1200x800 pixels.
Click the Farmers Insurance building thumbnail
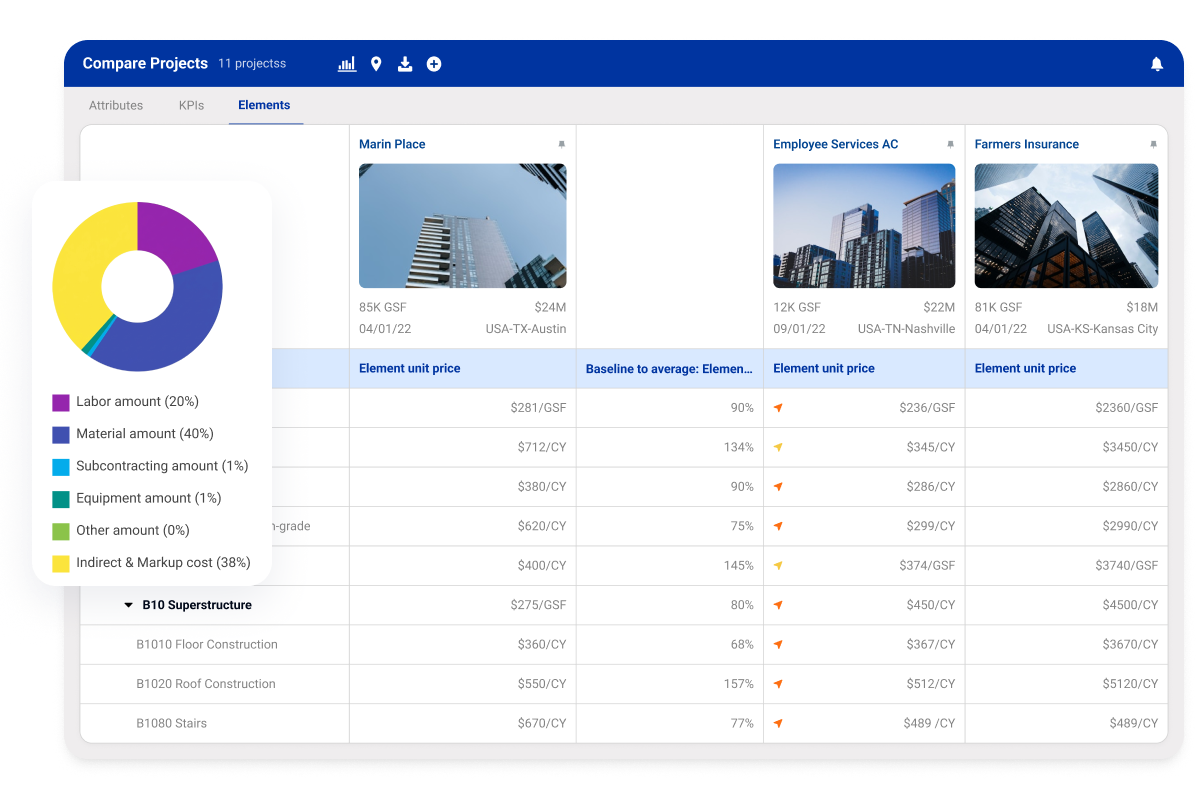pyautogui.click(x=1067, y=226)
